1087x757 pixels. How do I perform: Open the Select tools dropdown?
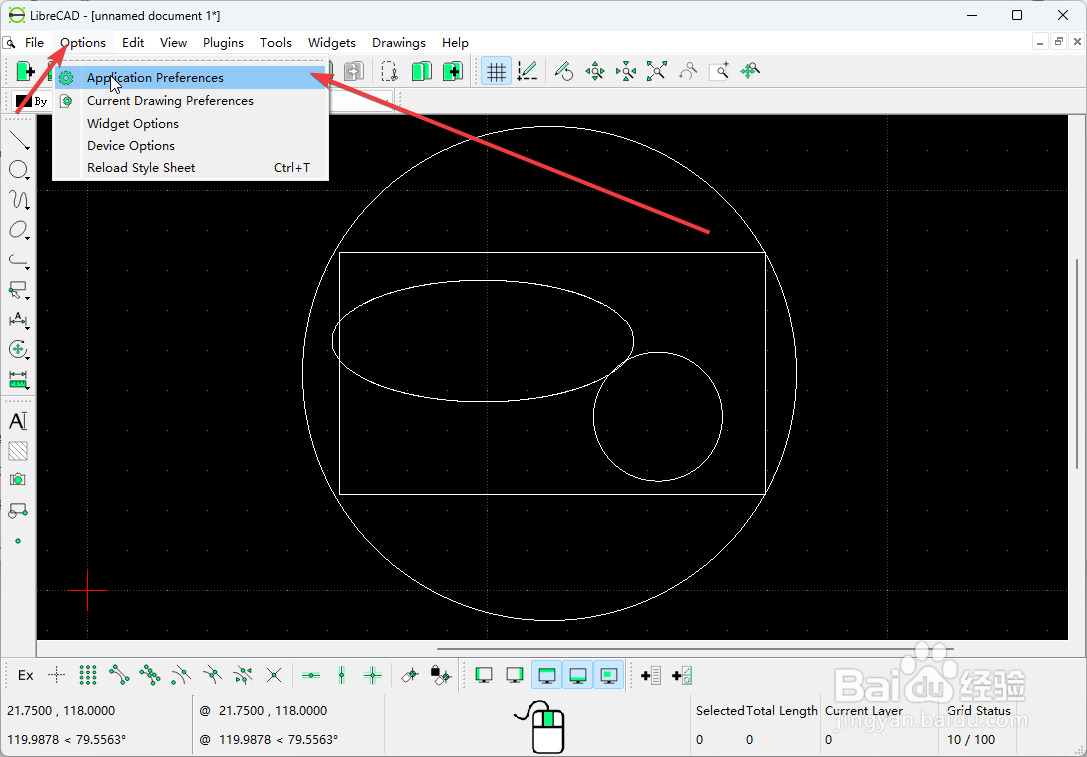[x=19, y=290]
